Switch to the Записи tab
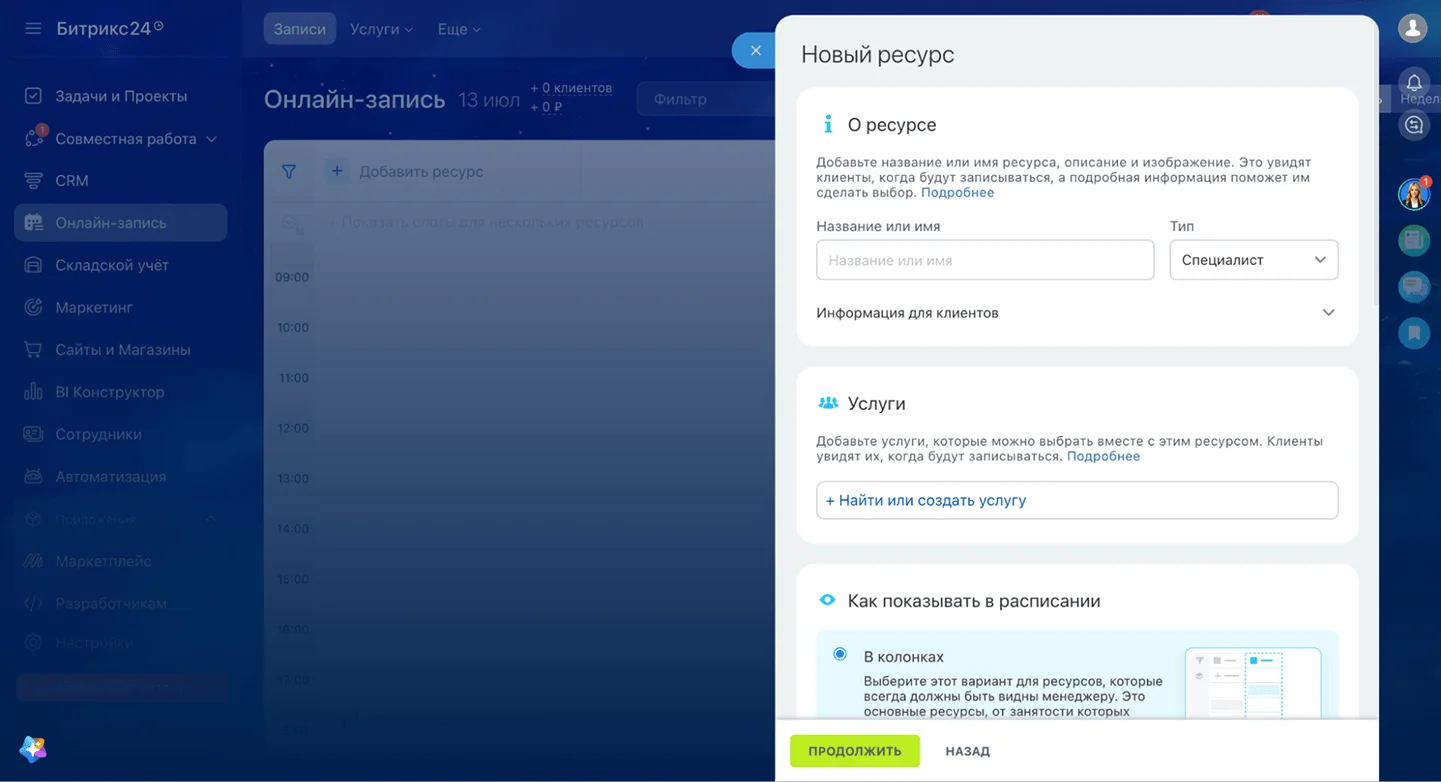The width and height of the screenshot is (1441, 782). tap(300, 29)
